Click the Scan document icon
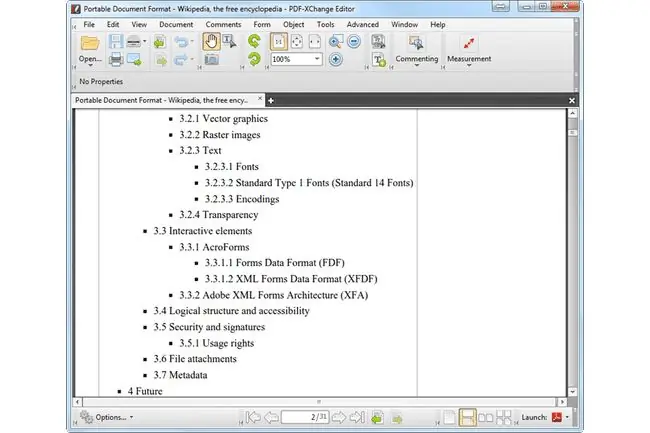 (133, 41)
